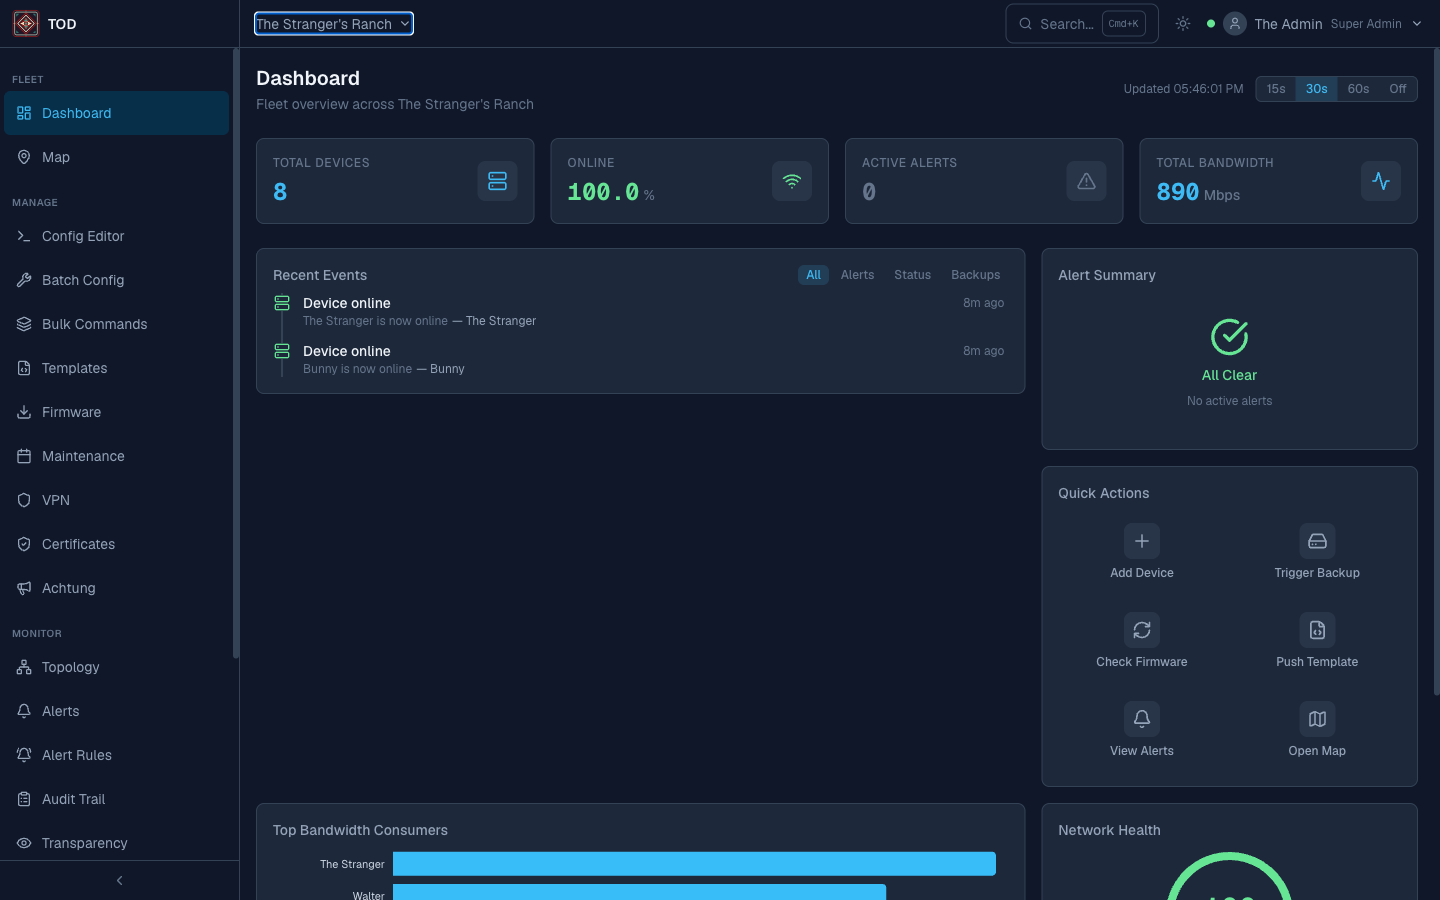
Task: Open The Stranger's Ranch site dropdown
Action: click(333, 24)
